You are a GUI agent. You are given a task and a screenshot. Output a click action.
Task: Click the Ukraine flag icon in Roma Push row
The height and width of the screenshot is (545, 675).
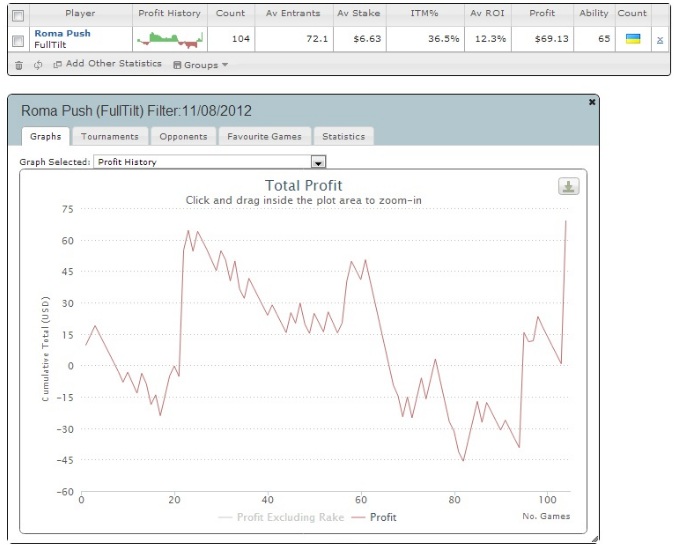click(633, 39)
